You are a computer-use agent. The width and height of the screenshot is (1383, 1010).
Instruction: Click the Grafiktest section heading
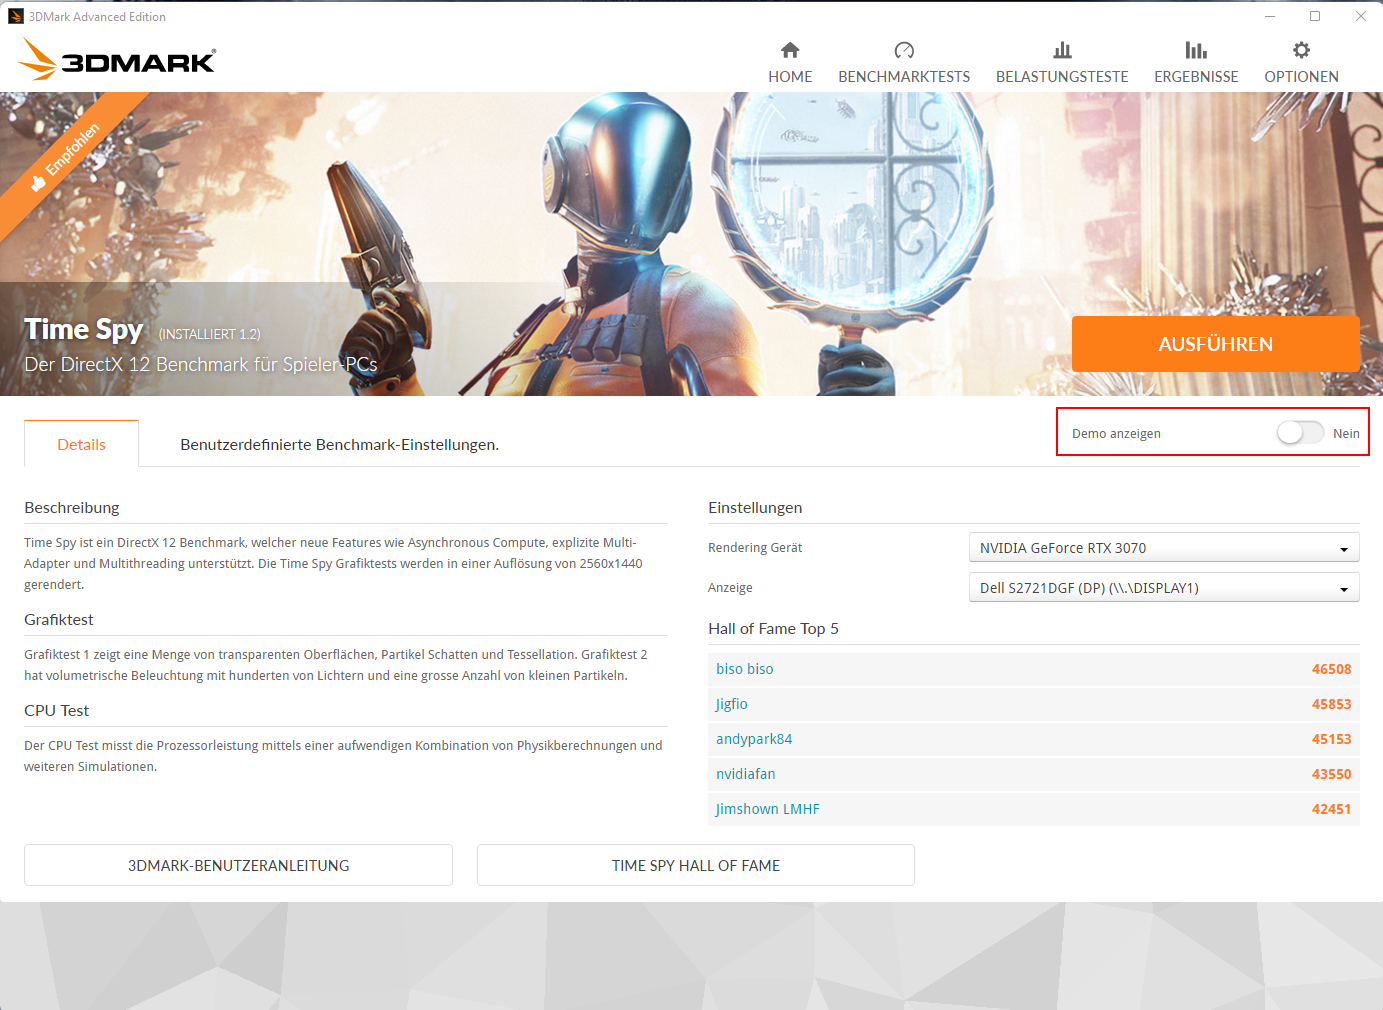(59, 620)
